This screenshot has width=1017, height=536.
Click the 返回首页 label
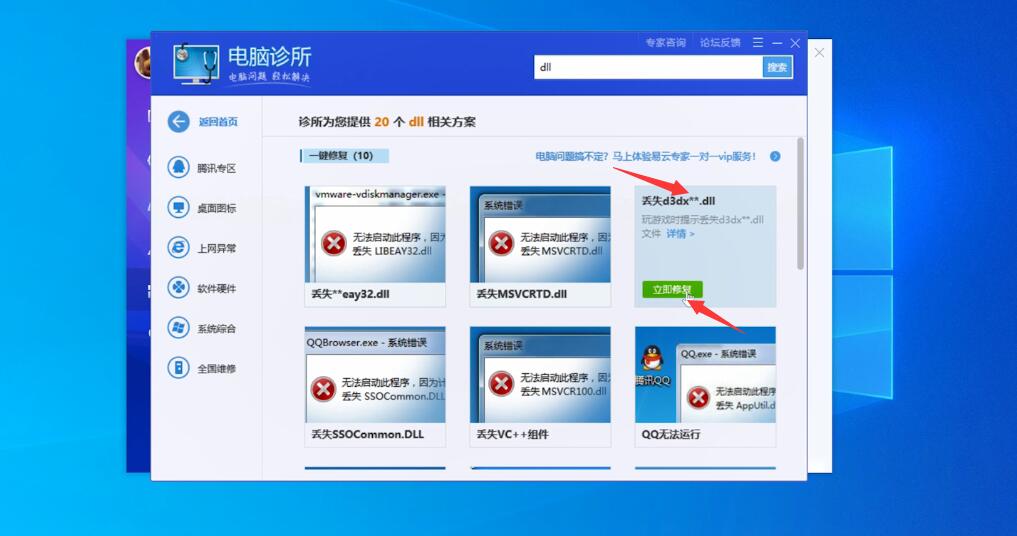pyautogui.click(x=218, y=122)
